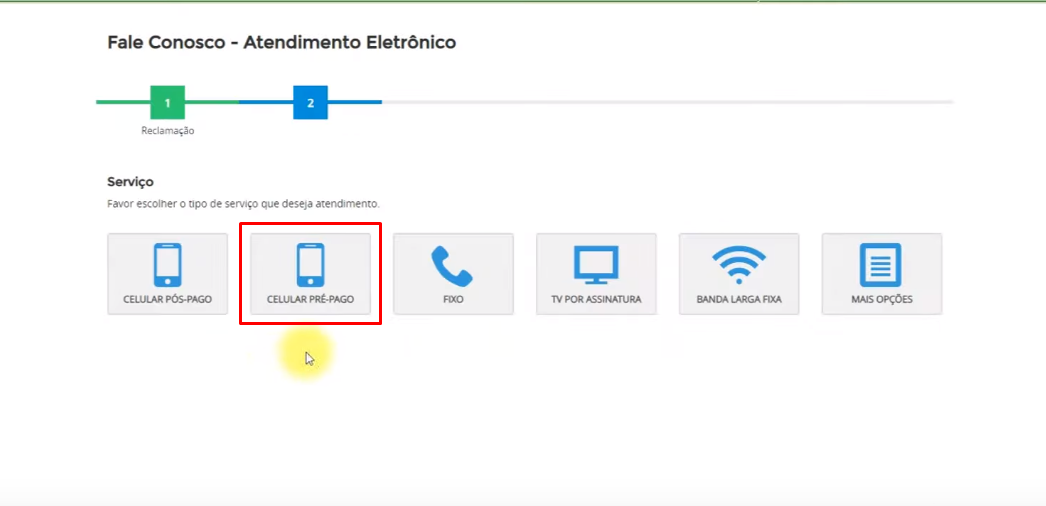Image resolution: width=1046 pixels, height=506 pixels.
Task: Expand the "MAIS OPÇÕES" label for more services
Action: point(881,299)
